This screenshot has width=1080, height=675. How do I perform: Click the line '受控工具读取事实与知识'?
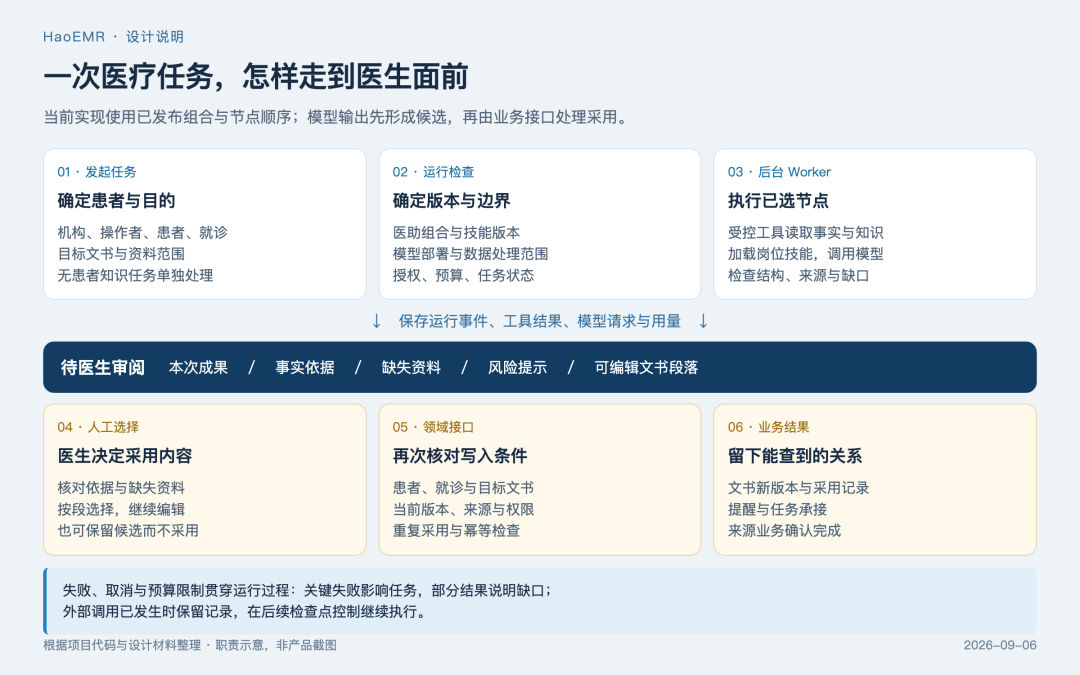(805, 232)
